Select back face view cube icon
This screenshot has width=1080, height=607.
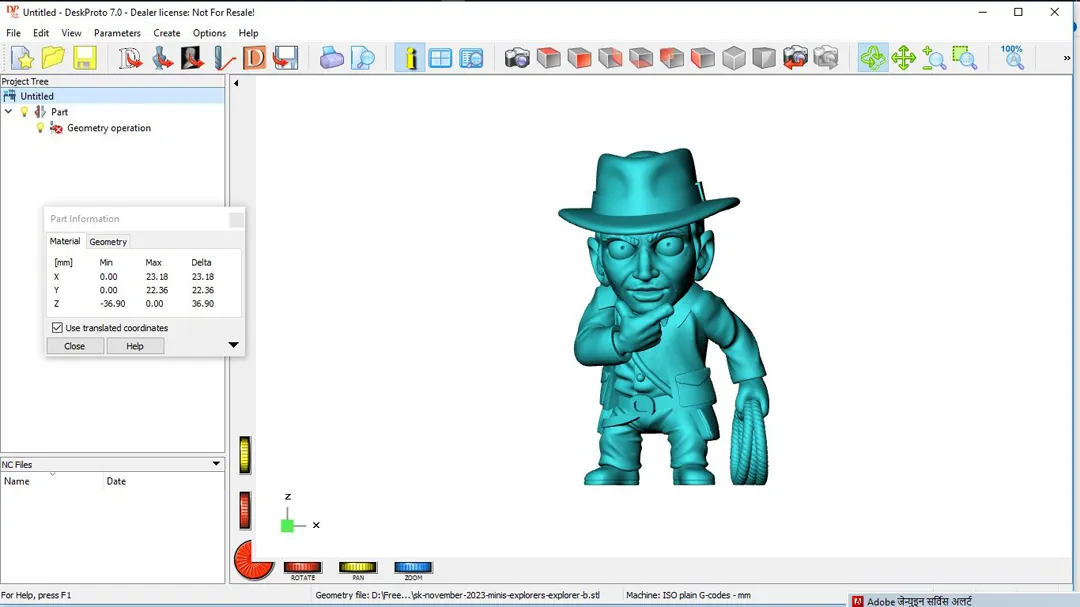[610, 58]
